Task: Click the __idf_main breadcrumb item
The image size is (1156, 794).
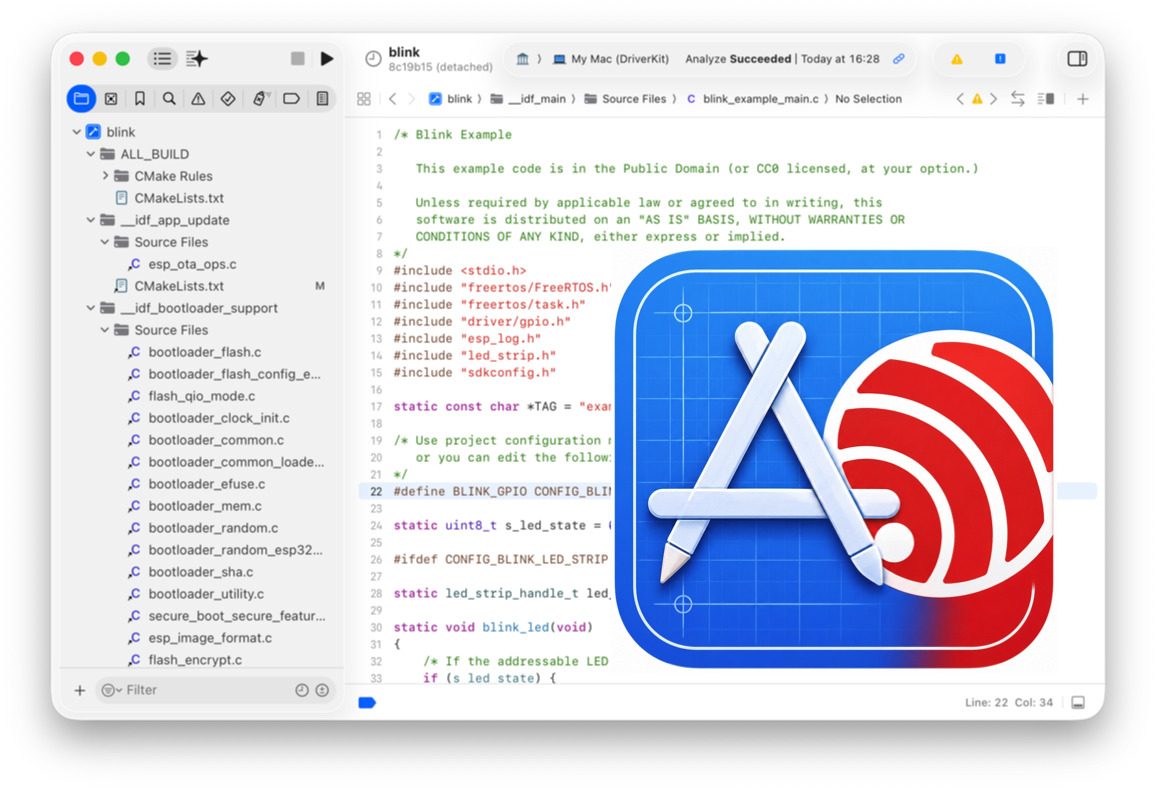Action: pos(528,99)
